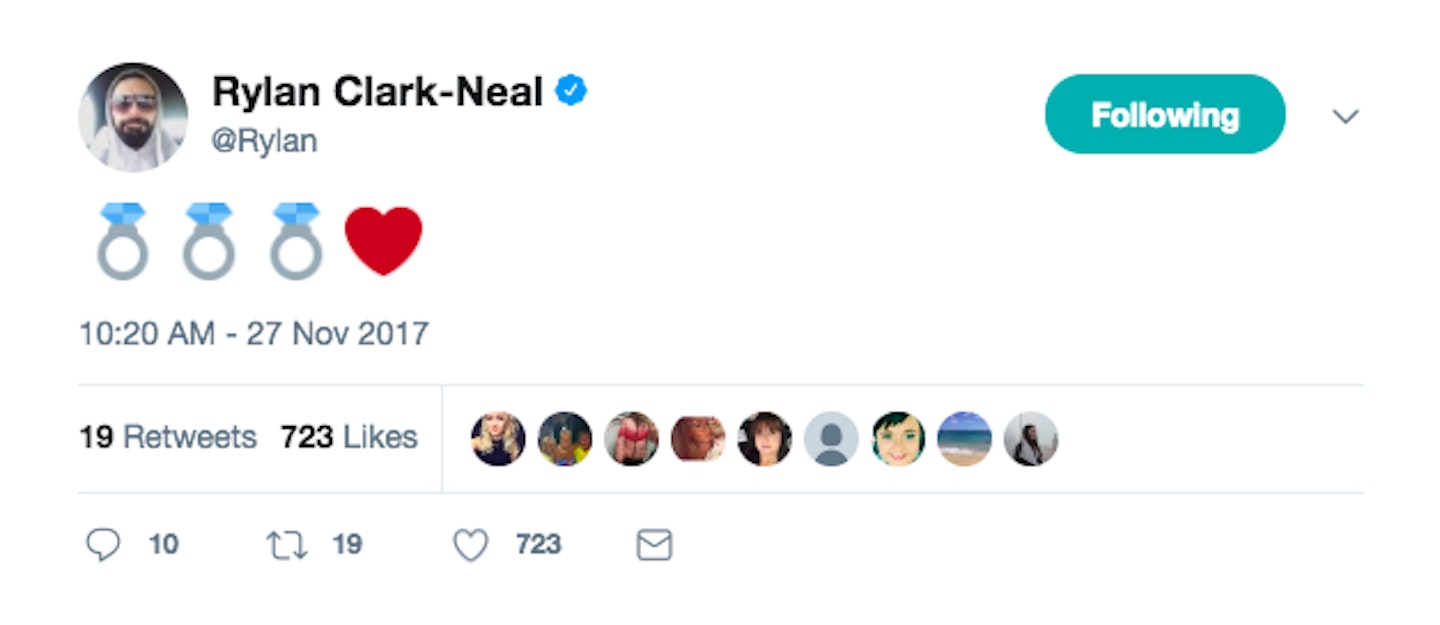The width and height of the screenshot is (1440, 625).
Task: Like the tweet with the heart outline icon
Action: click(471, 545)
